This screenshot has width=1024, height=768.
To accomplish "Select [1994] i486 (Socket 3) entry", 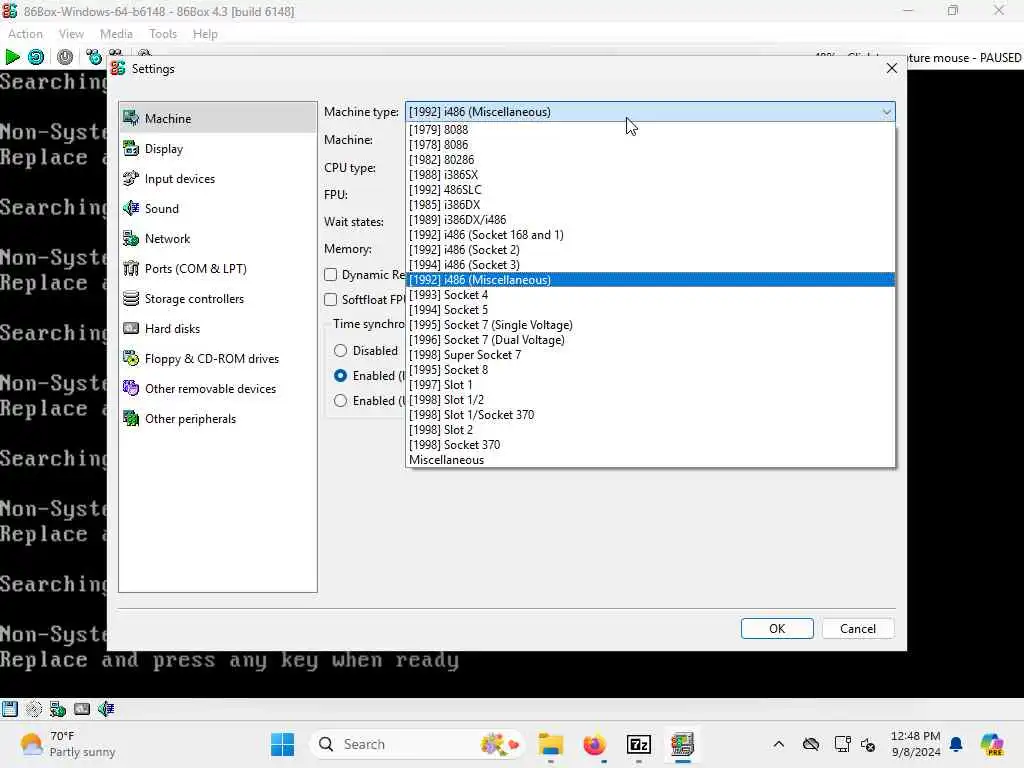I will click(650, 265).
